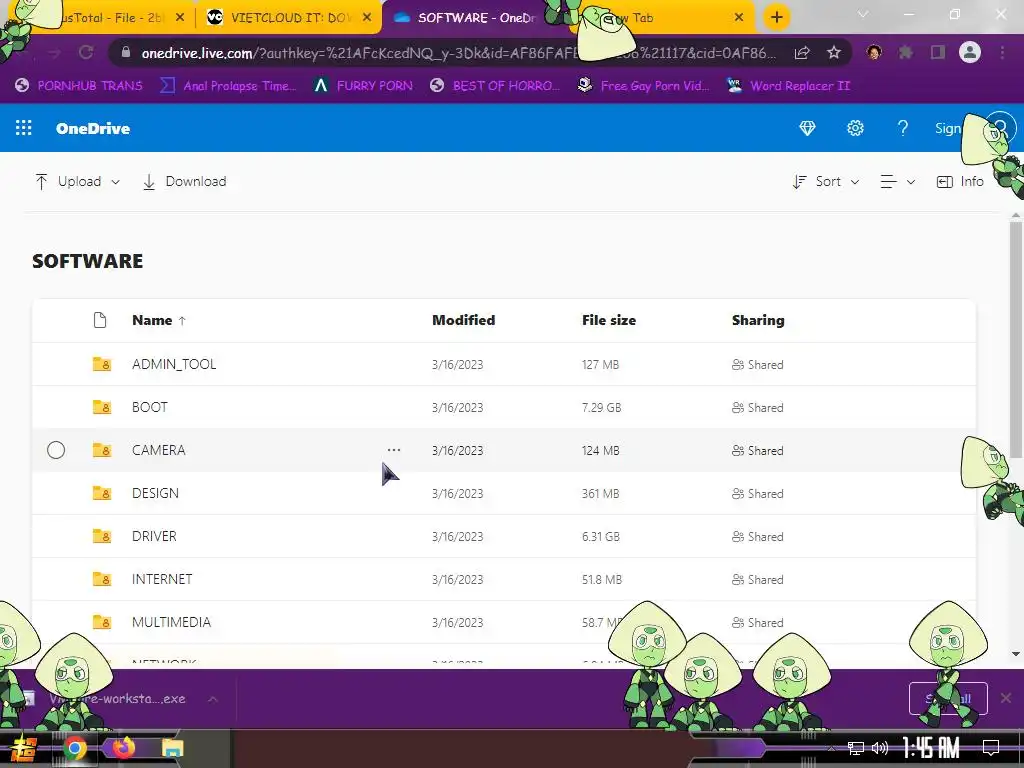This screenshot has height=768, width=1024.
Task: Switch to the VIETCLOUD IT tab
Action: coord(289,18)
